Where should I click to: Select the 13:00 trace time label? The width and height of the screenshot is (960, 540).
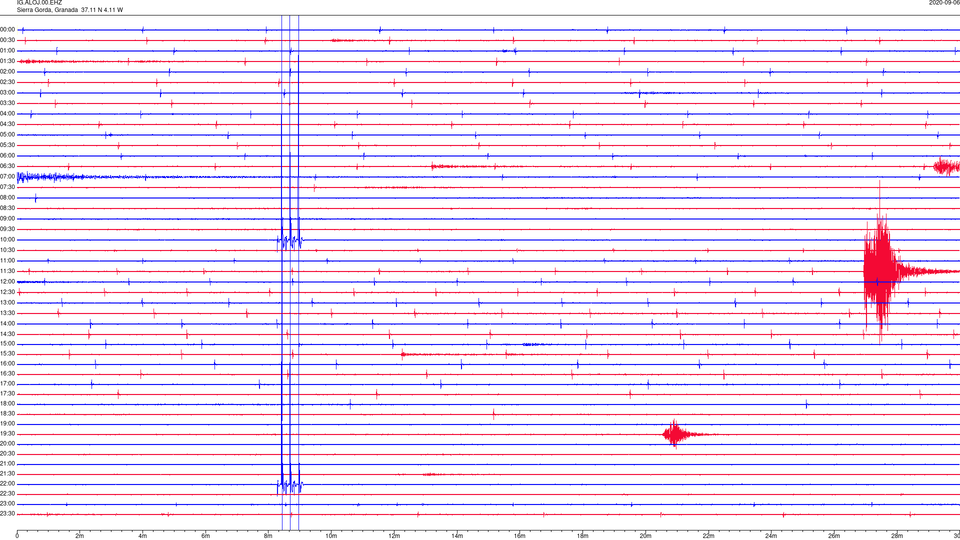pyautogui.click(x=7, y=302)
